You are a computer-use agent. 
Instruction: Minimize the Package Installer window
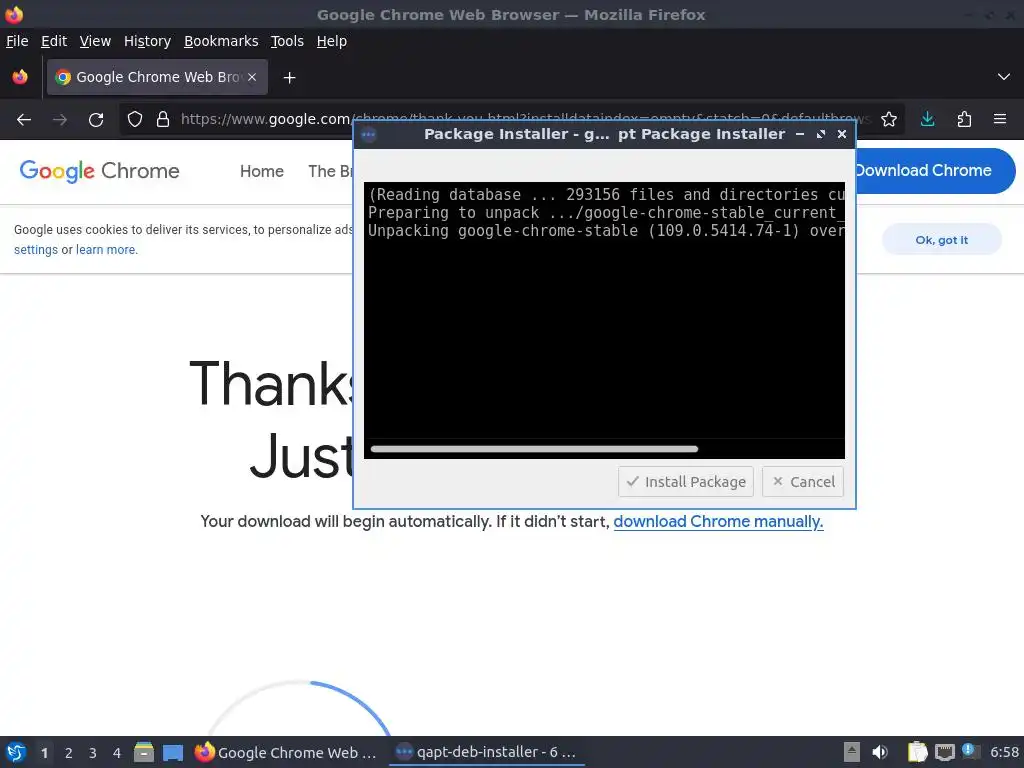(800, 134)
